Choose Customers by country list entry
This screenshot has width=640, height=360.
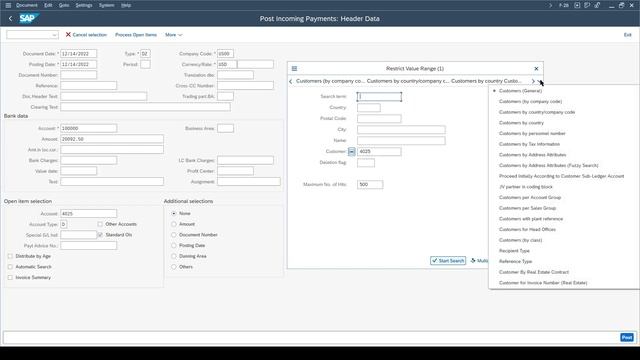click(x=521, y=122)
